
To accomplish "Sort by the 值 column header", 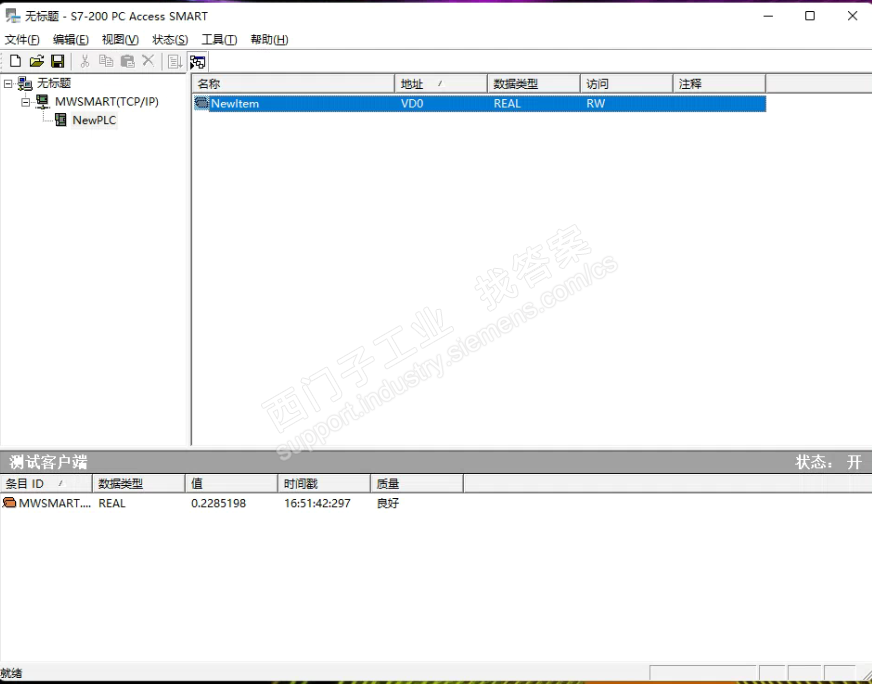I will pyautogui.click(x=232, y=484).
